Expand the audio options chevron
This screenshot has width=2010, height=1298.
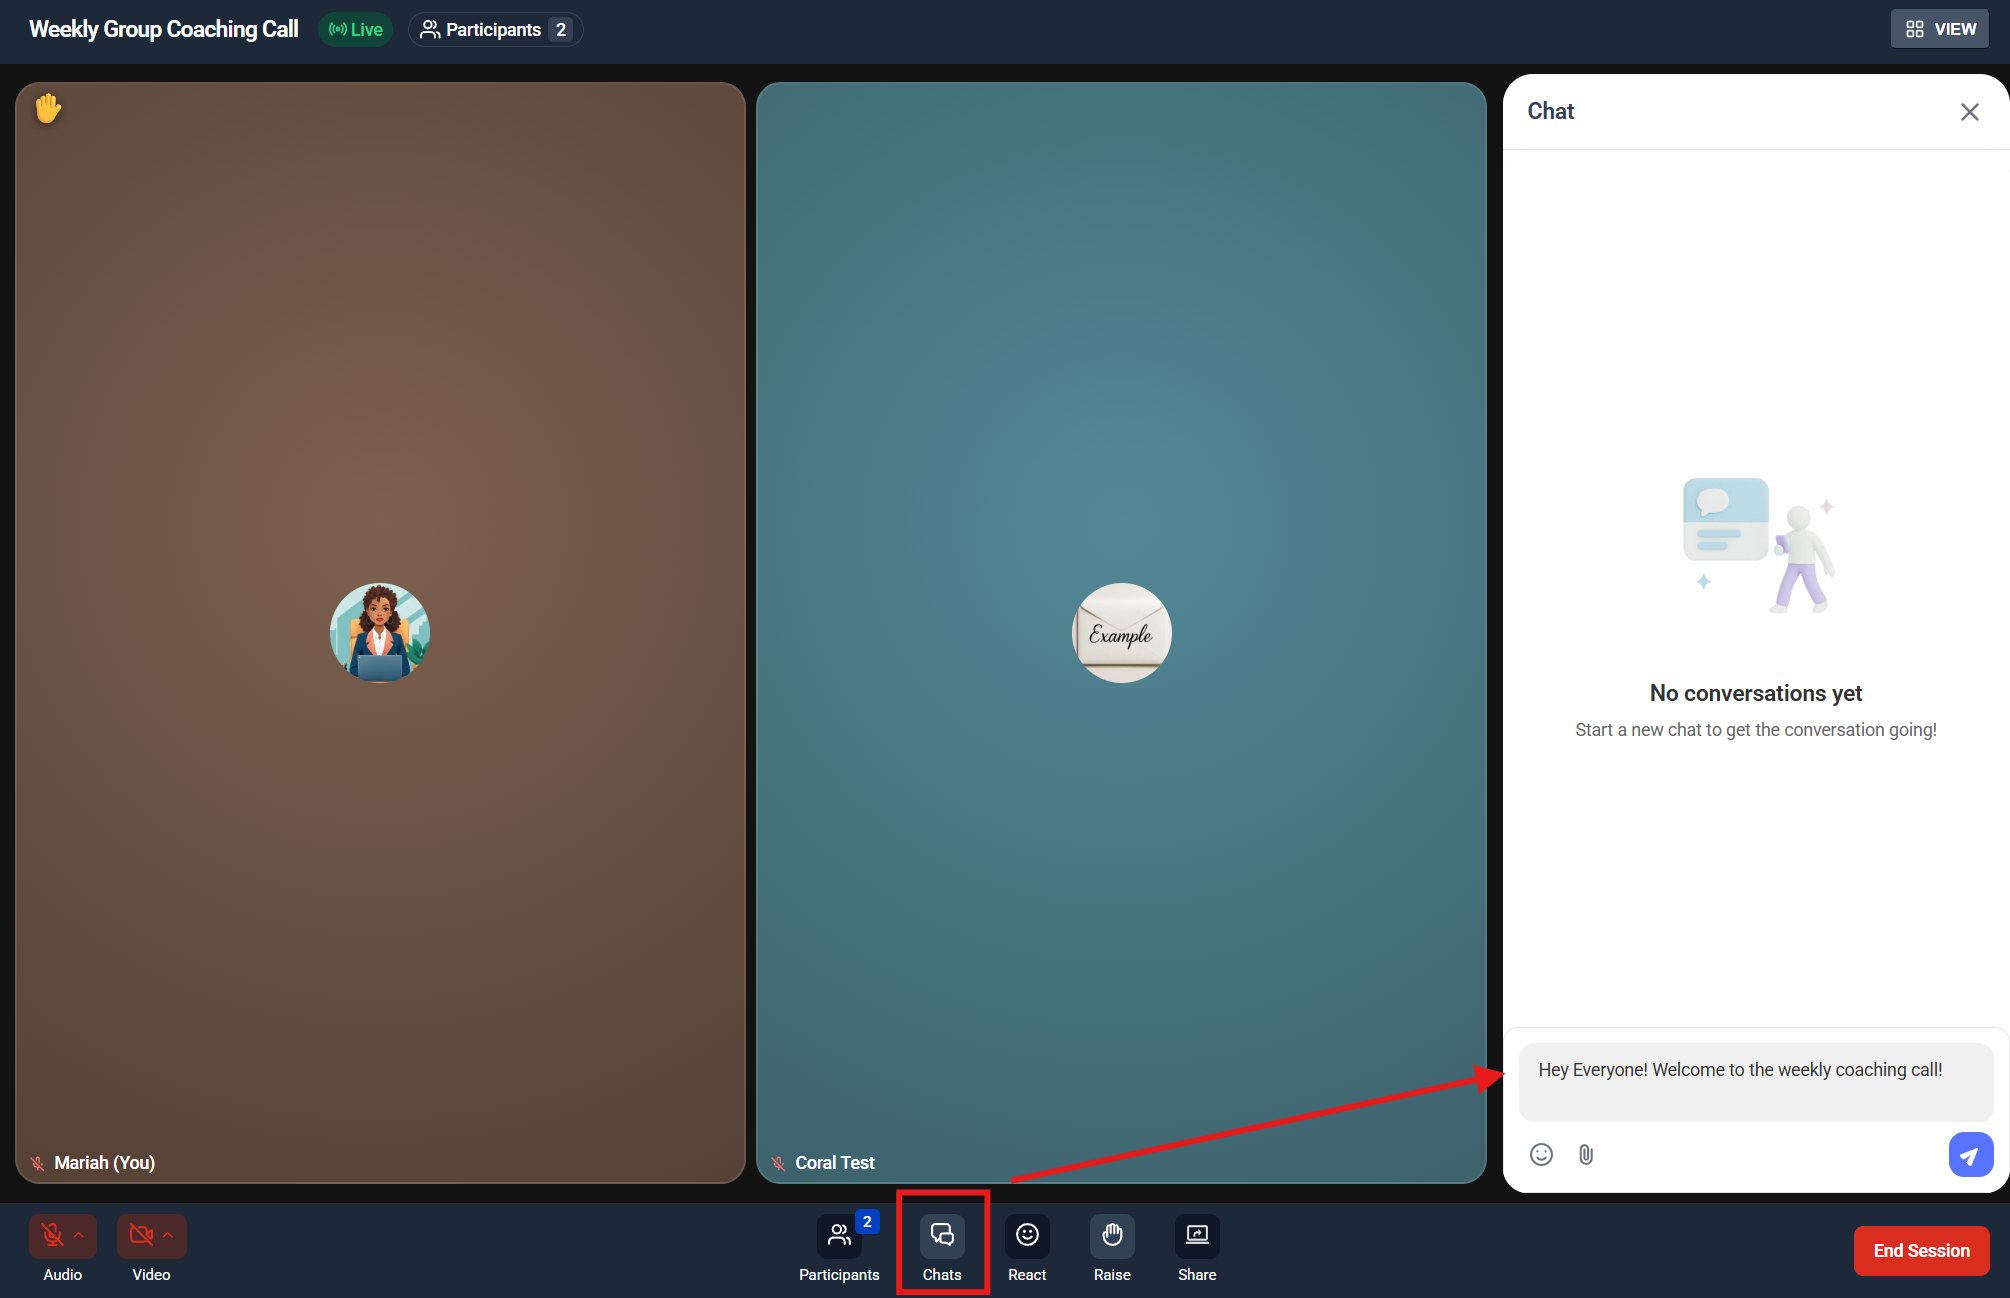click(79, 1235)
